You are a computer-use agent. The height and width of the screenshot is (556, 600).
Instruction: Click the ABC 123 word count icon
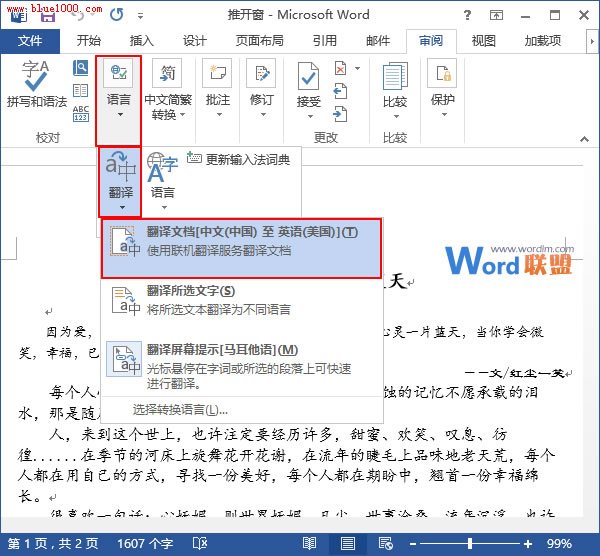click(x=81, y=113)
